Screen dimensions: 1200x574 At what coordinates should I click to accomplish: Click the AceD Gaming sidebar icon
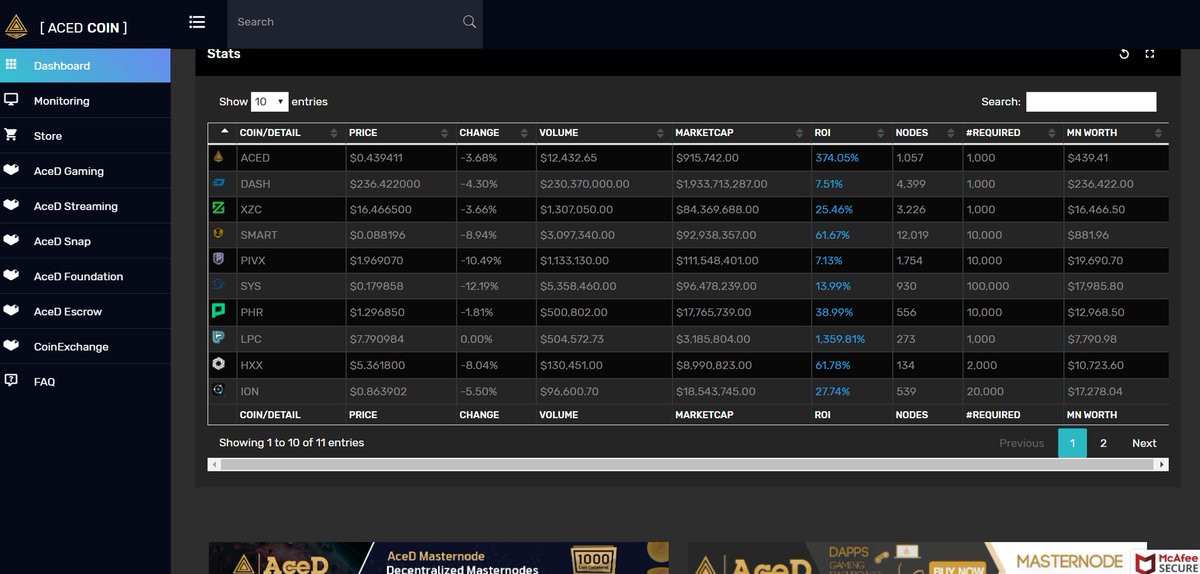click(x=11, y=170)
